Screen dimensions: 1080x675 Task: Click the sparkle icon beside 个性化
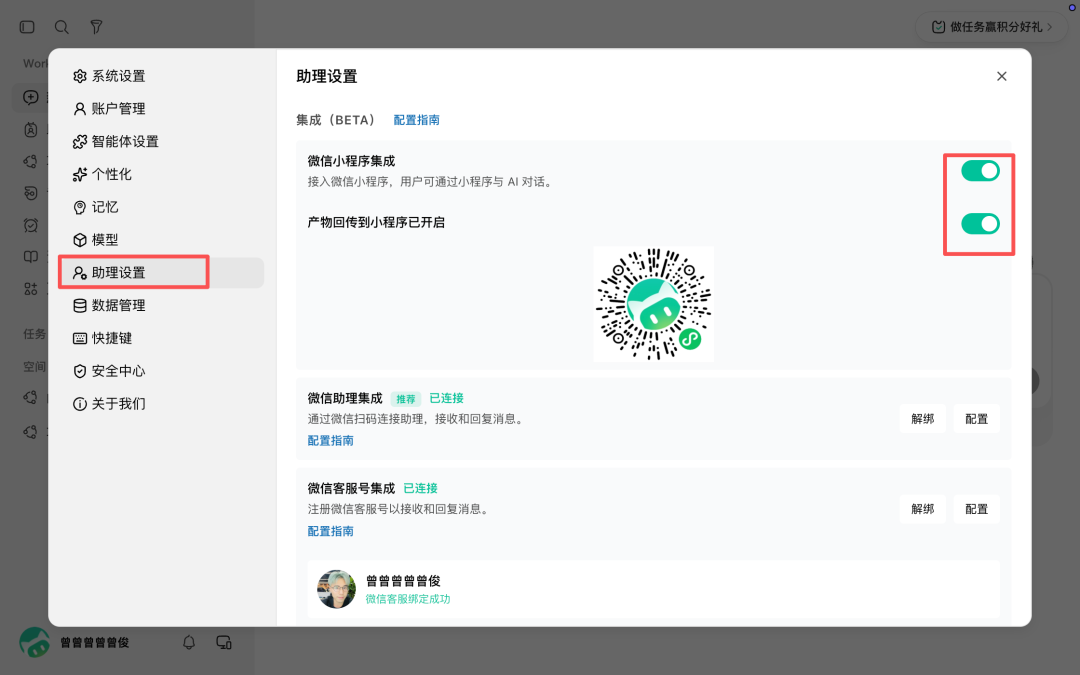click(80, 174)
